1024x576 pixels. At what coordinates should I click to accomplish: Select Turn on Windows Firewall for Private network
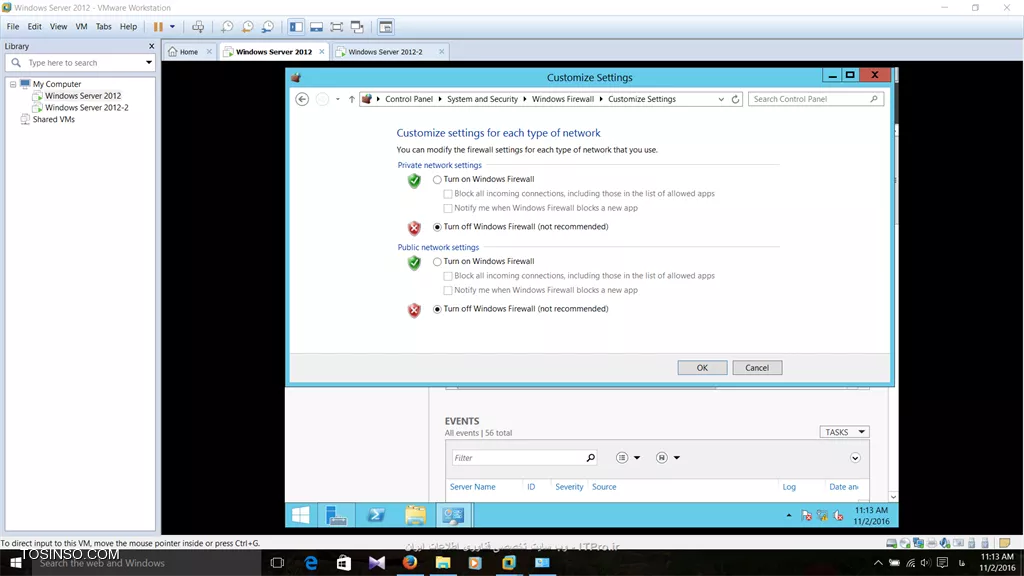(x=438, y=180)
